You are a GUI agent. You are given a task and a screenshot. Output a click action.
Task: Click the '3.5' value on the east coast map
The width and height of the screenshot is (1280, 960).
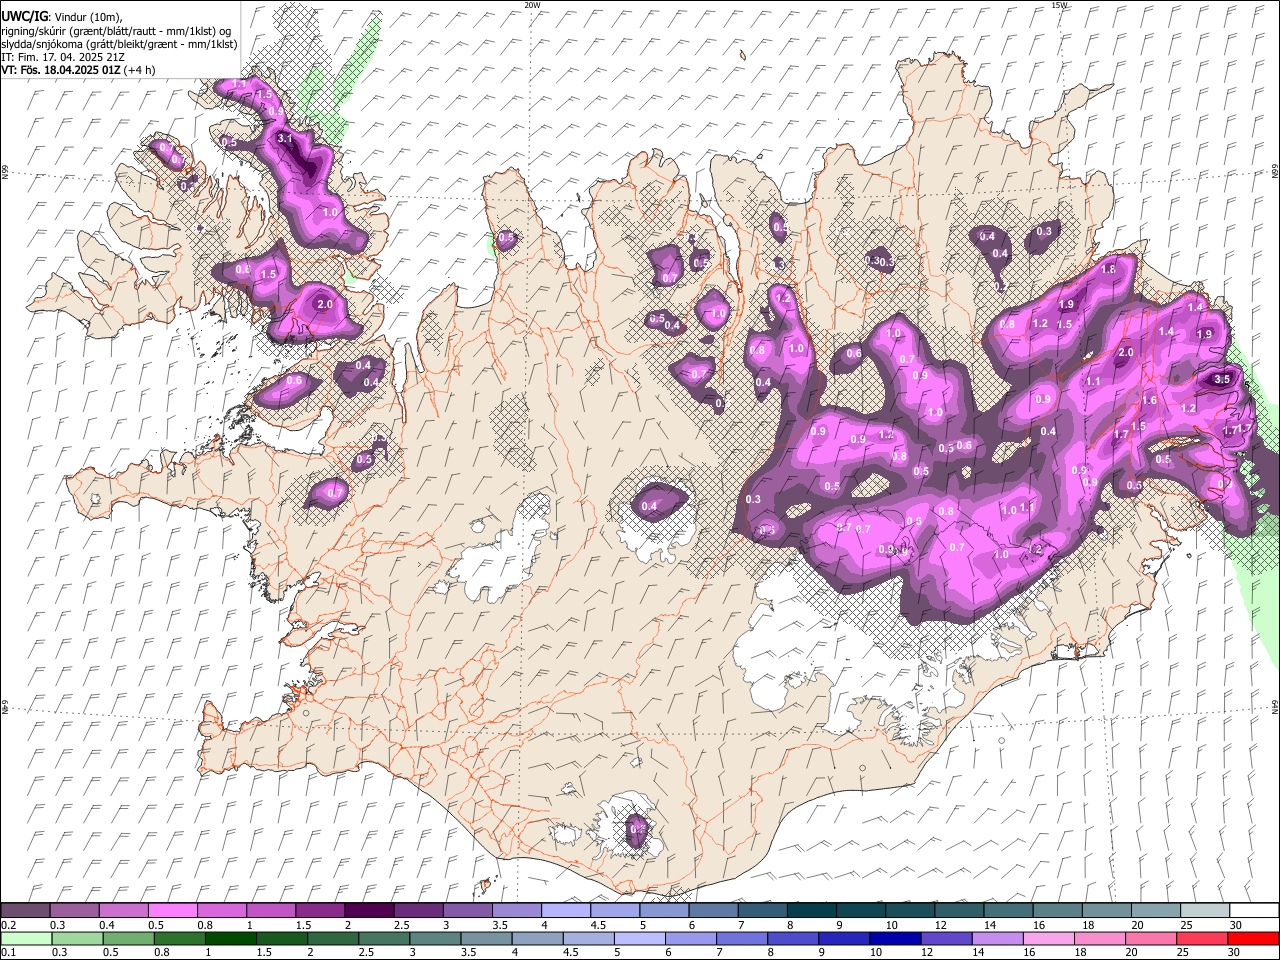pyautogui.click(x=1222, y=380)
